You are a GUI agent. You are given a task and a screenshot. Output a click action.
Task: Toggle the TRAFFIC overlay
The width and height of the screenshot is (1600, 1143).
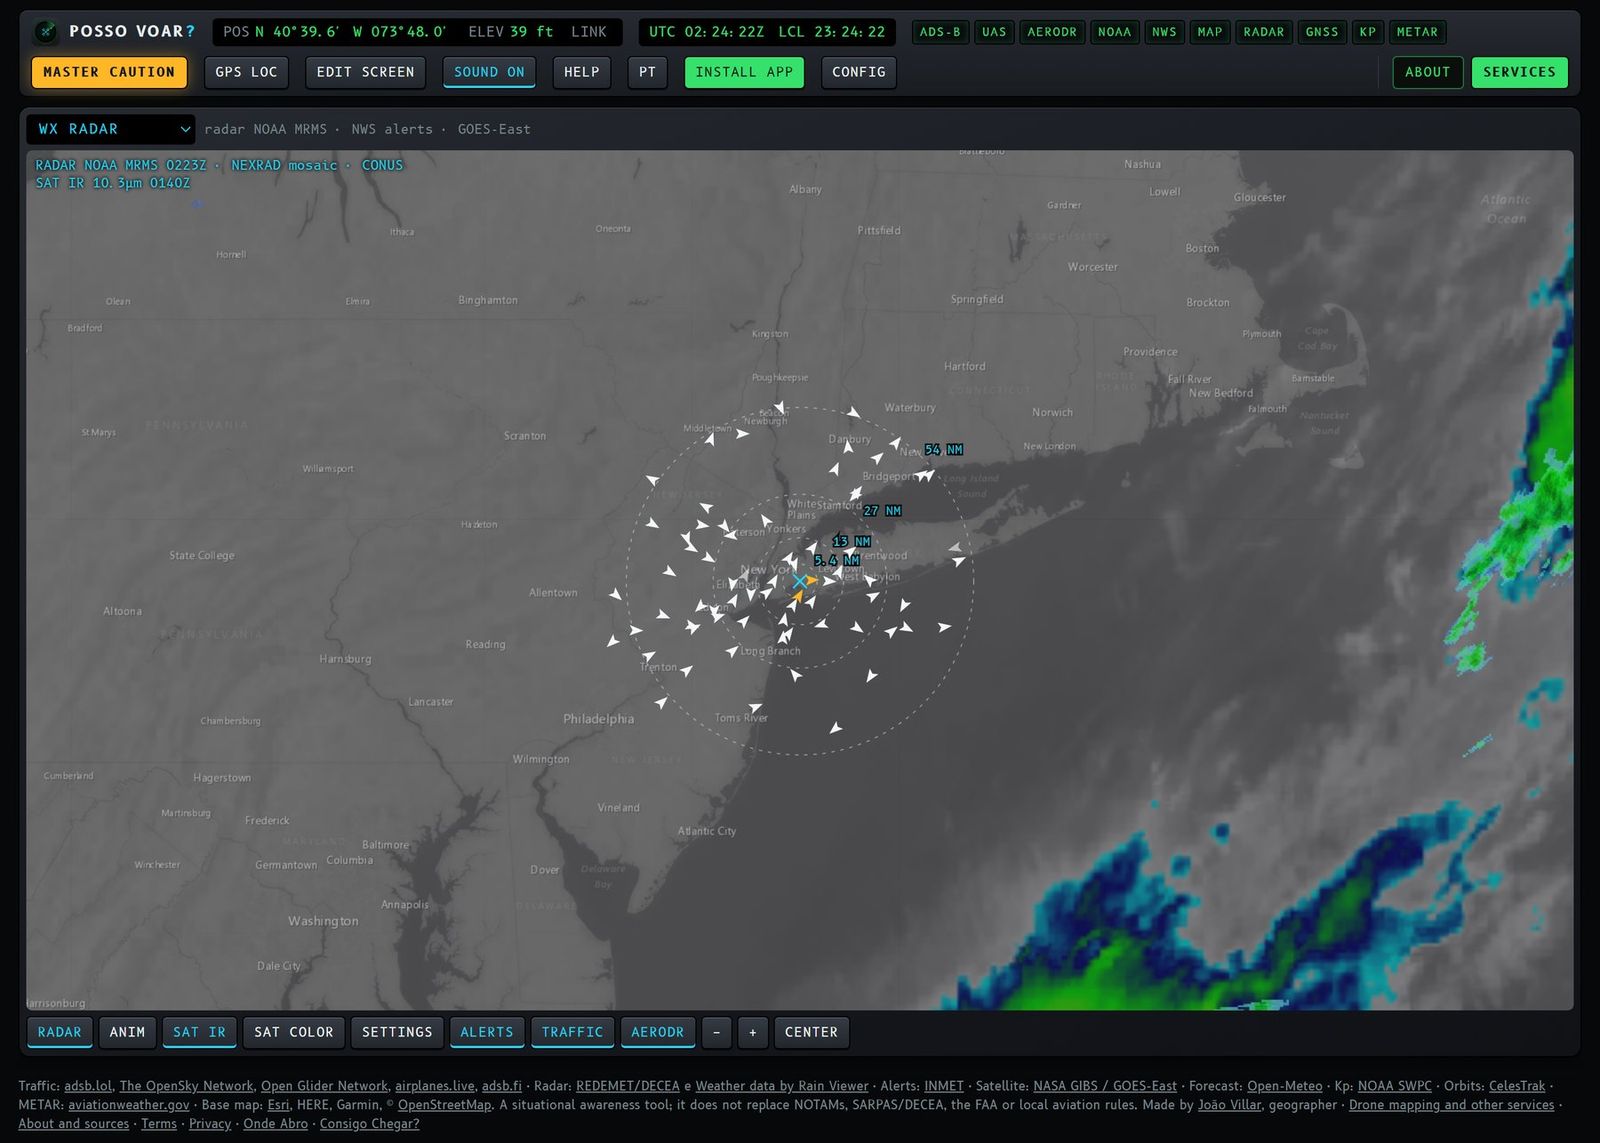click(x=572, y=1032)
